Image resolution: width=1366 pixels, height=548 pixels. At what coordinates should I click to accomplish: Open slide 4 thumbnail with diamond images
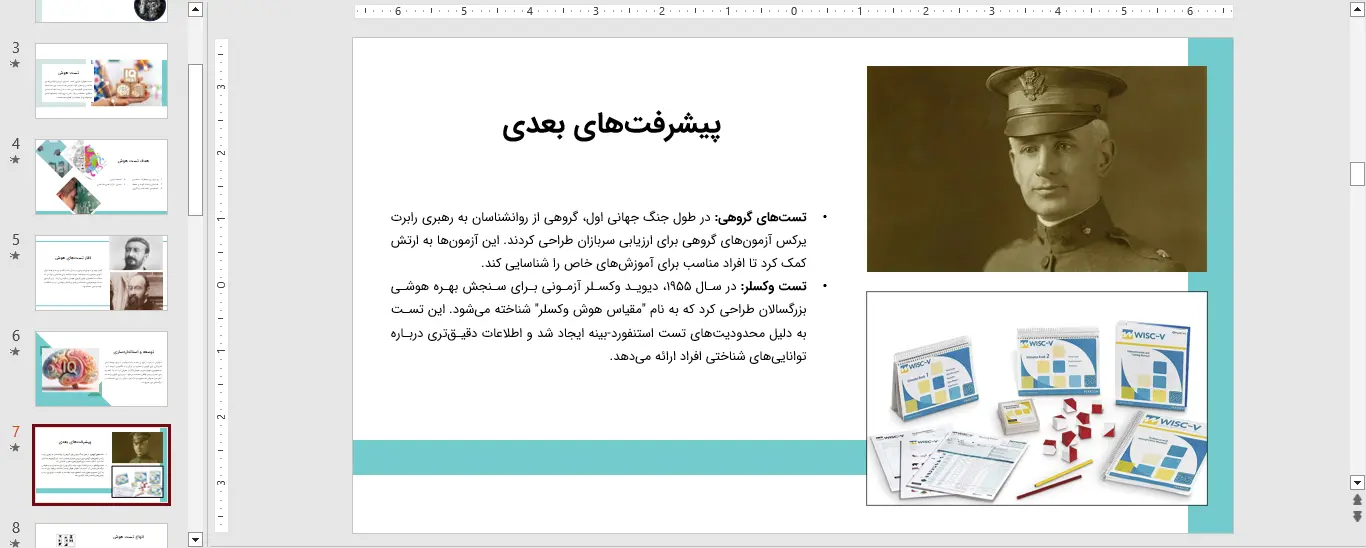click(x=102, y=177)
